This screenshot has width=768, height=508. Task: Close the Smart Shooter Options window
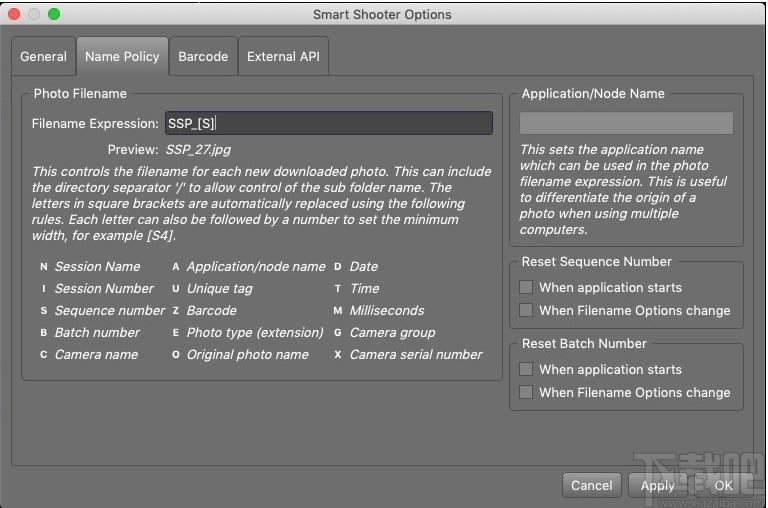tap(14, 14)
